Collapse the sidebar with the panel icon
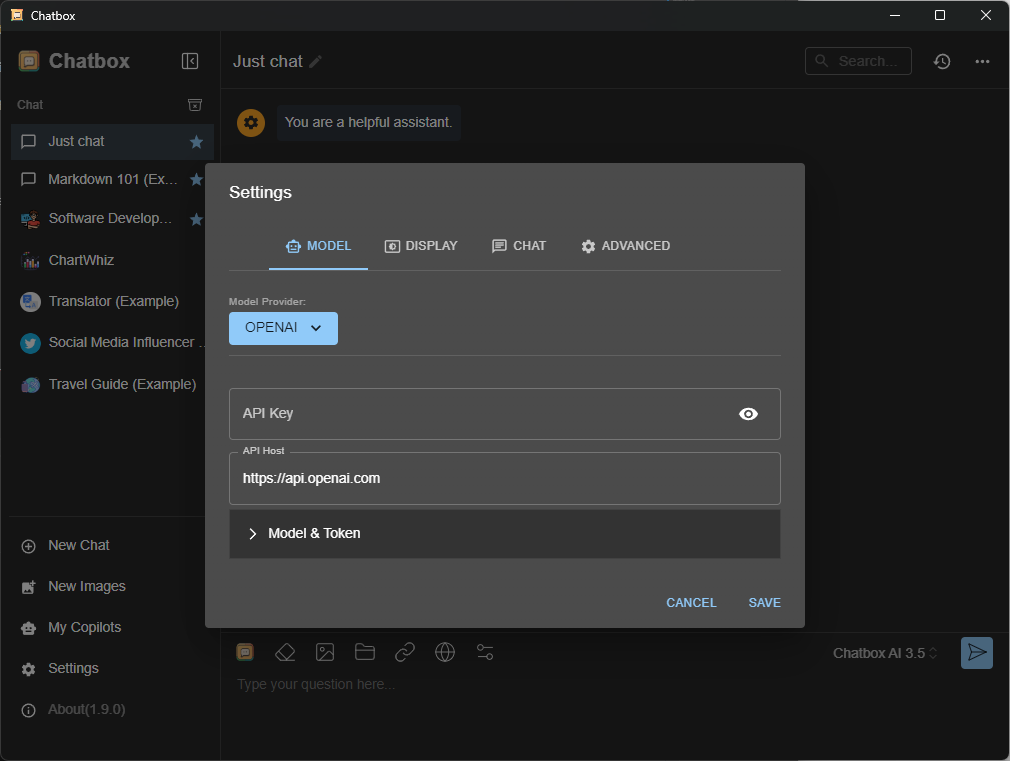The width and height of the screenshot is (1010, 761). 189,61
